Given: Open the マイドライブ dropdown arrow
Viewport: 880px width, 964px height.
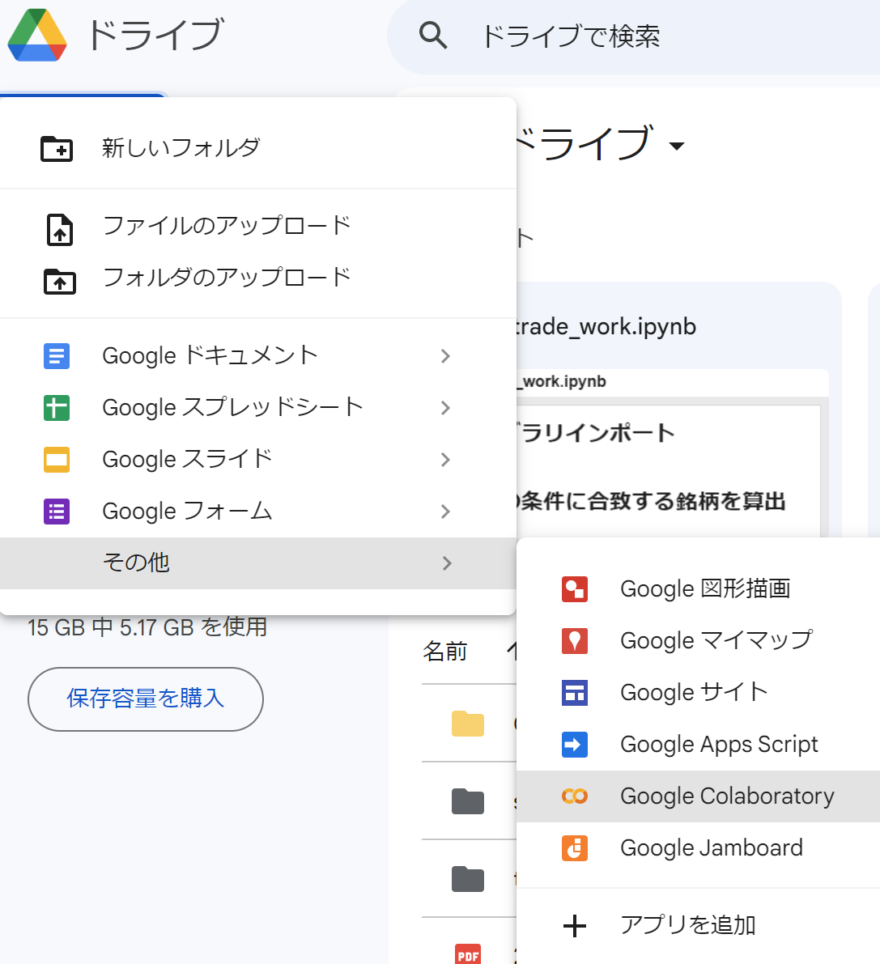Looking at the screenshot, I should pyautogui.click(x=677, y=146).
